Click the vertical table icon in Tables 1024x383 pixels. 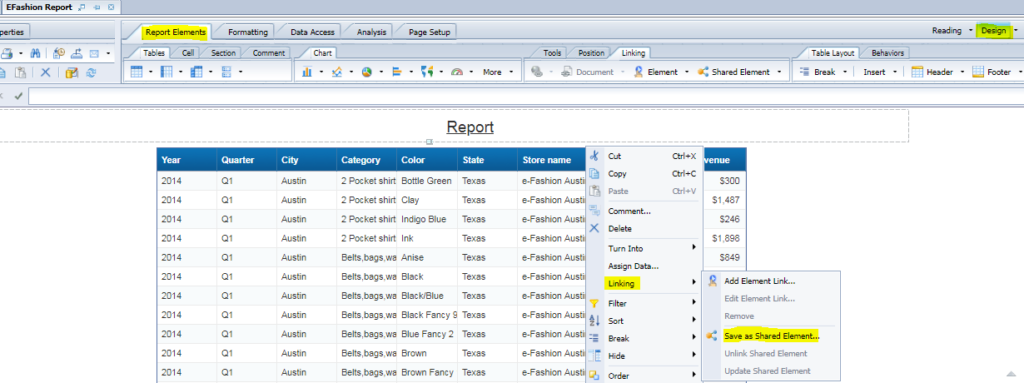point(137,72)
